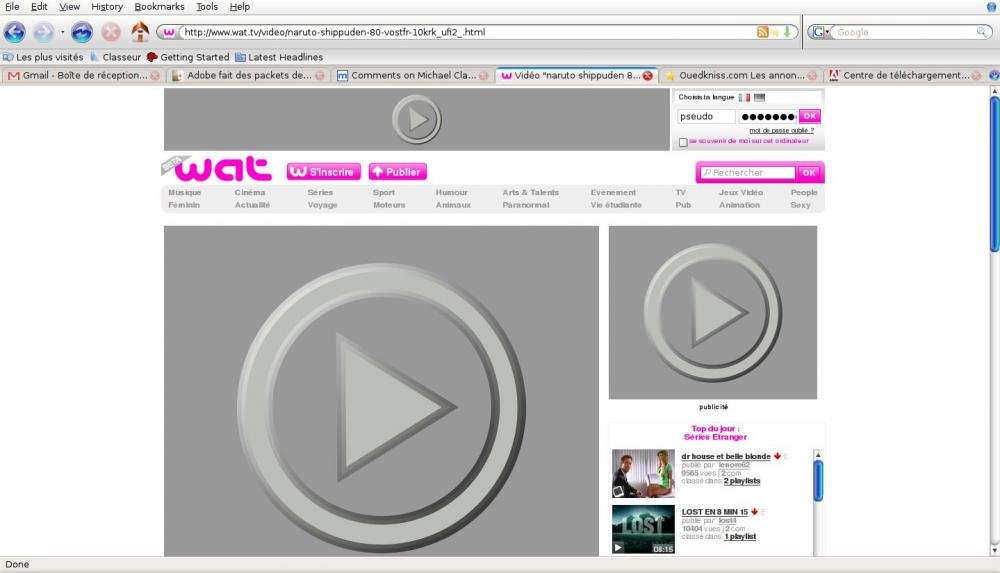This screenshot has width=1000, height=573.
Task: Click the S'inscrire button
Action: 323,172
